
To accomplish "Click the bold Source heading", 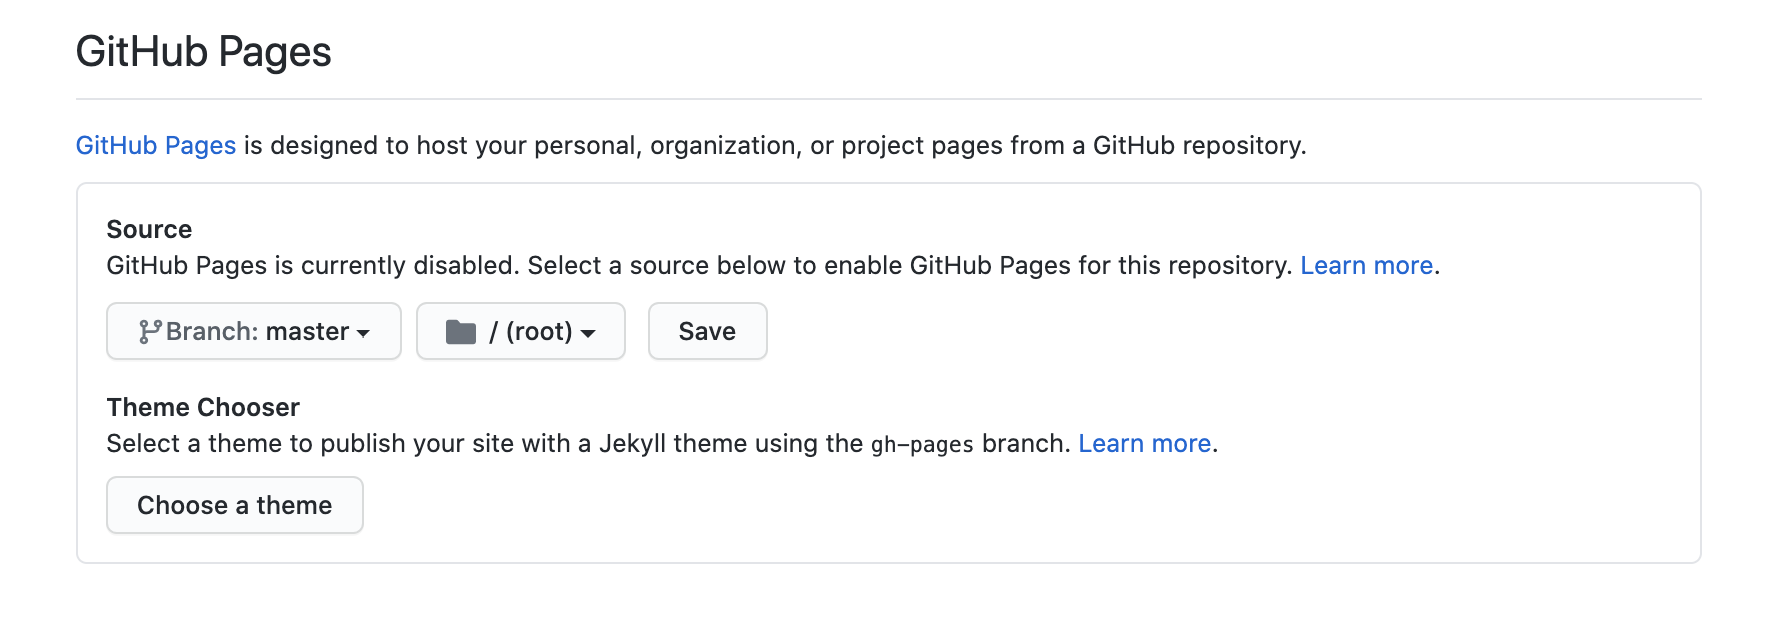I will tap(149, 230).
